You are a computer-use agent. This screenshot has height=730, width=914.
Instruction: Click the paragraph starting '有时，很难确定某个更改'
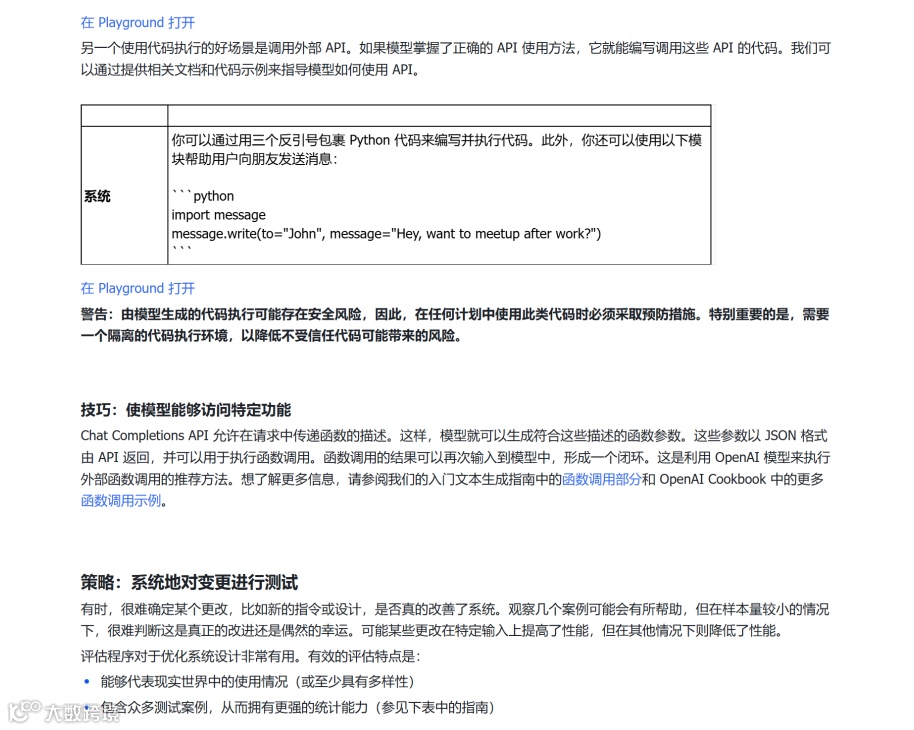(455, 620)
